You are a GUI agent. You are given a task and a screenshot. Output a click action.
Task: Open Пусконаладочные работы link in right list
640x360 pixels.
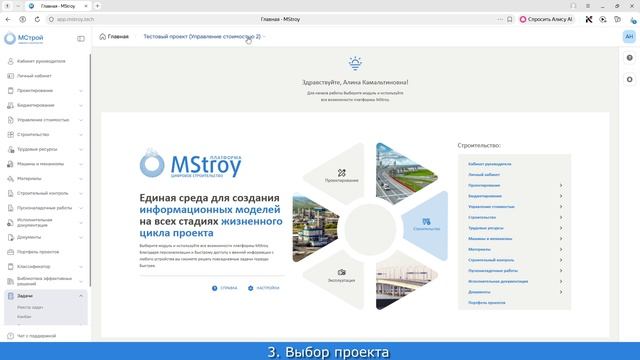[493, 271]
